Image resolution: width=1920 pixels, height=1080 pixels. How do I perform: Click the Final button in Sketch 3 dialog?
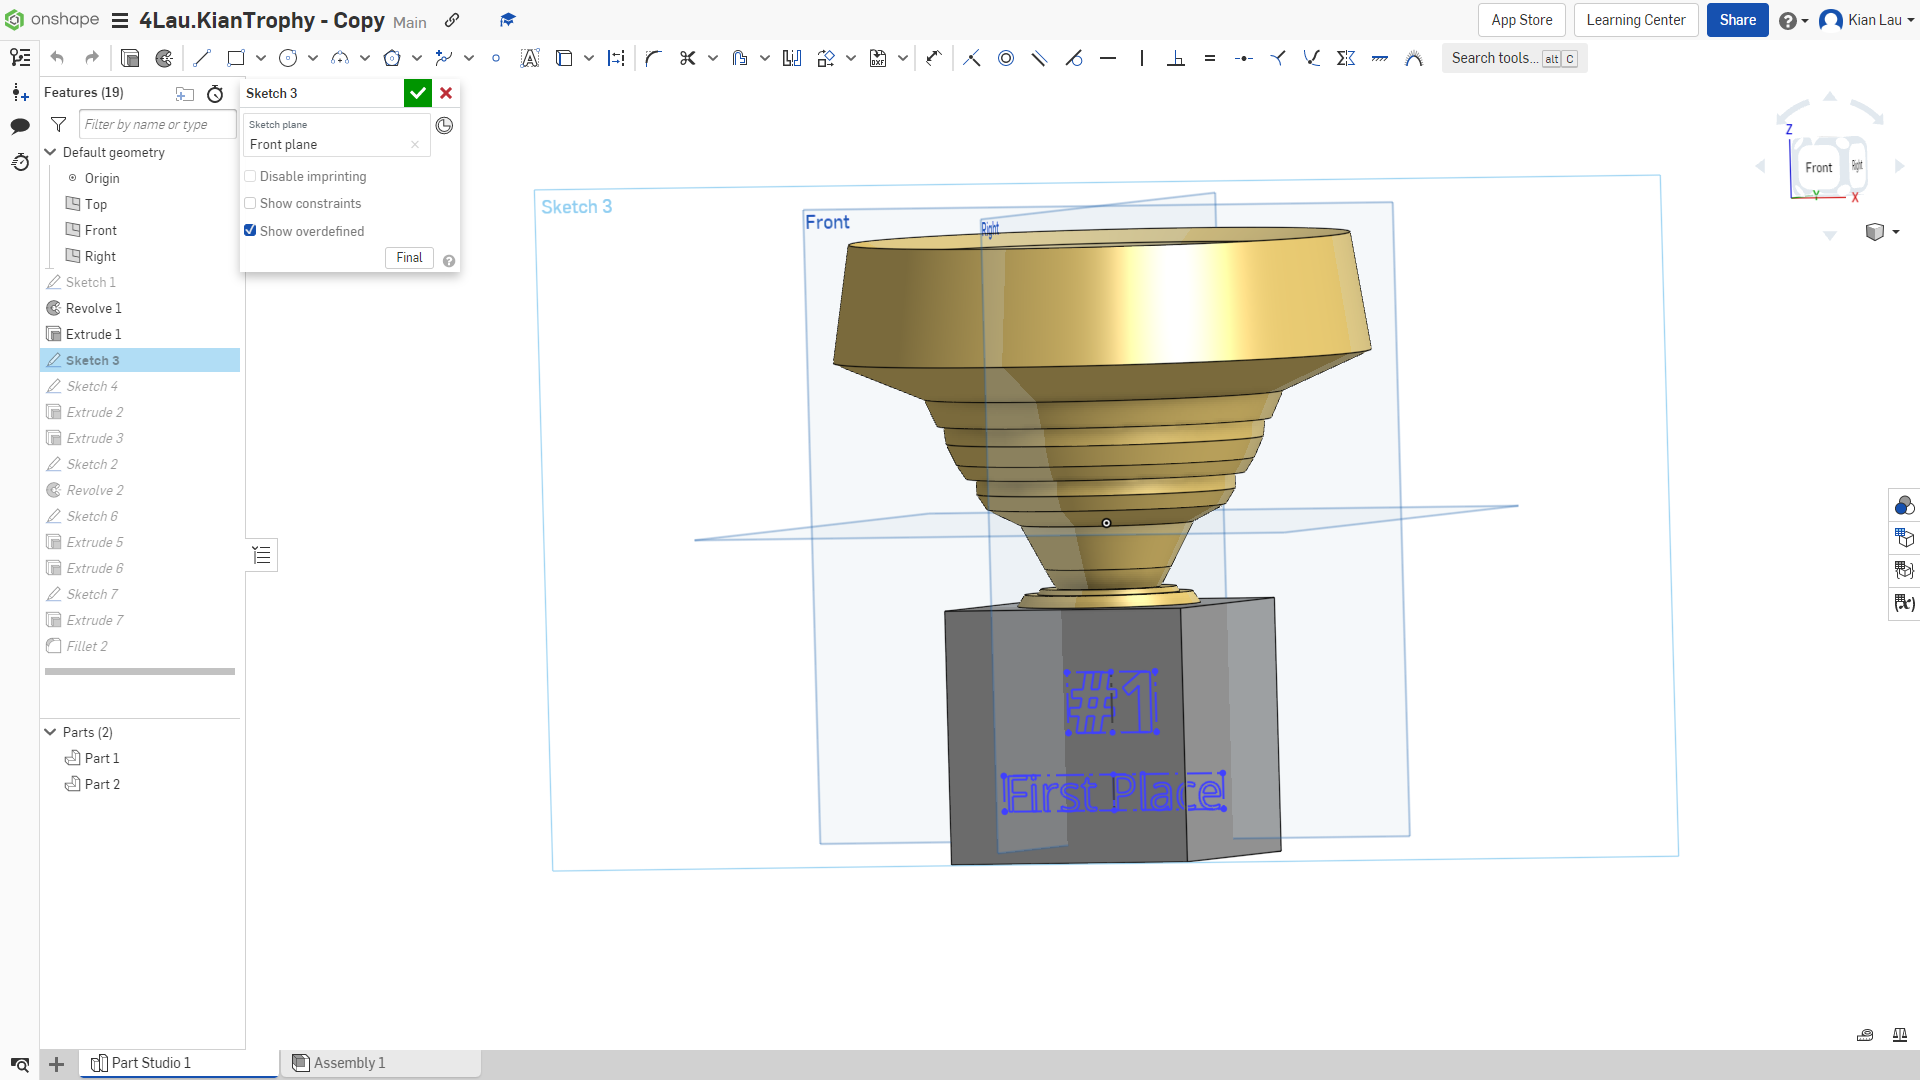pyautogui.click(x=409, y=257)
